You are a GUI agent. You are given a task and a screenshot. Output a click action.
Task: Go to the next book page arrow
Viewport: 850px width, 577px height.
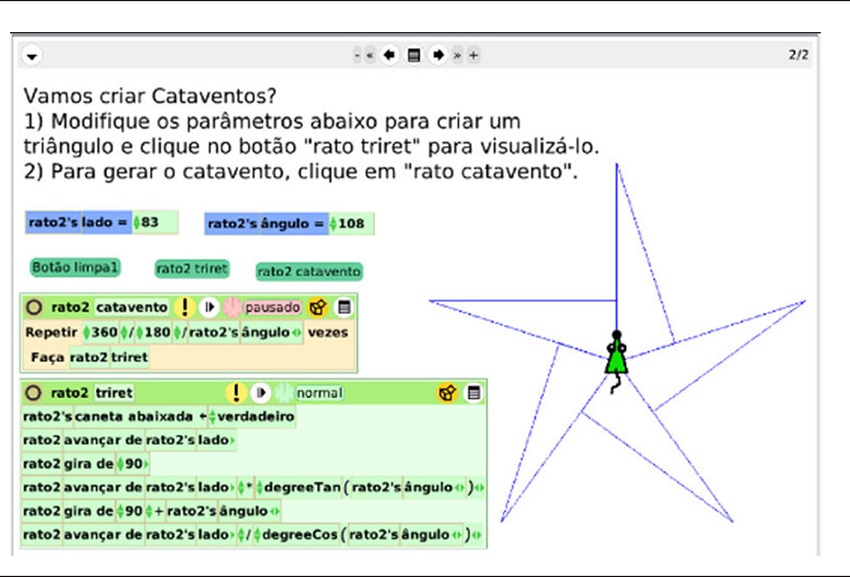pyautogui.click(x=437, y=55)
